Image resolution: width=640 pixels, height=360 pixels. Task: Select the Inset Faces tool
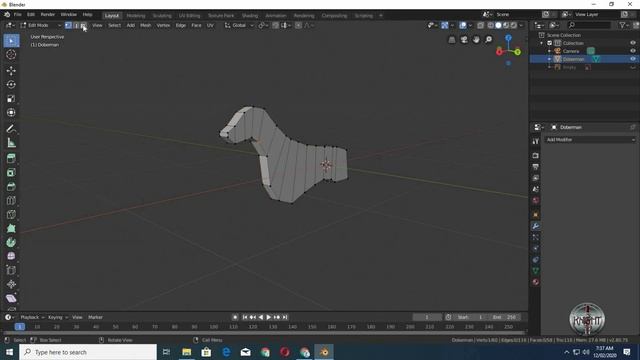[11, 173]
